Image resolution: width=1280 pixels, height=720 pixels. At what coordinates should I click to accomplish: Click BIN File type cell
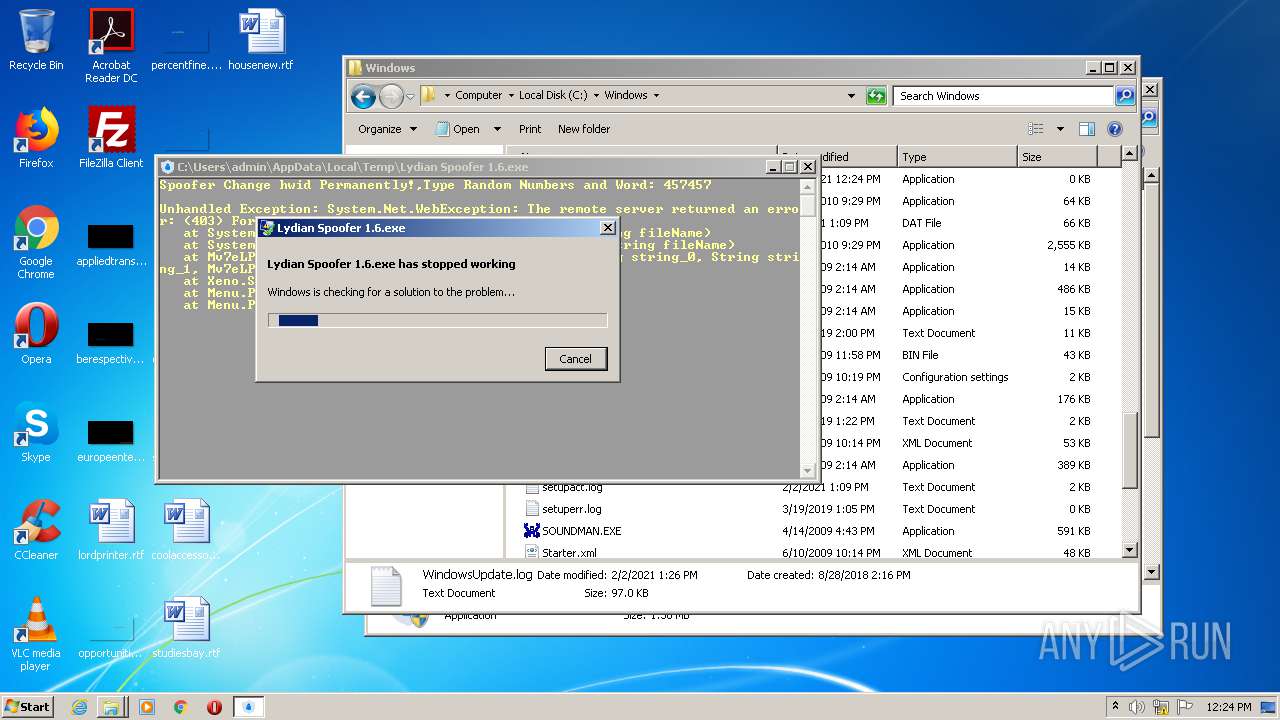tap(920, 355)
